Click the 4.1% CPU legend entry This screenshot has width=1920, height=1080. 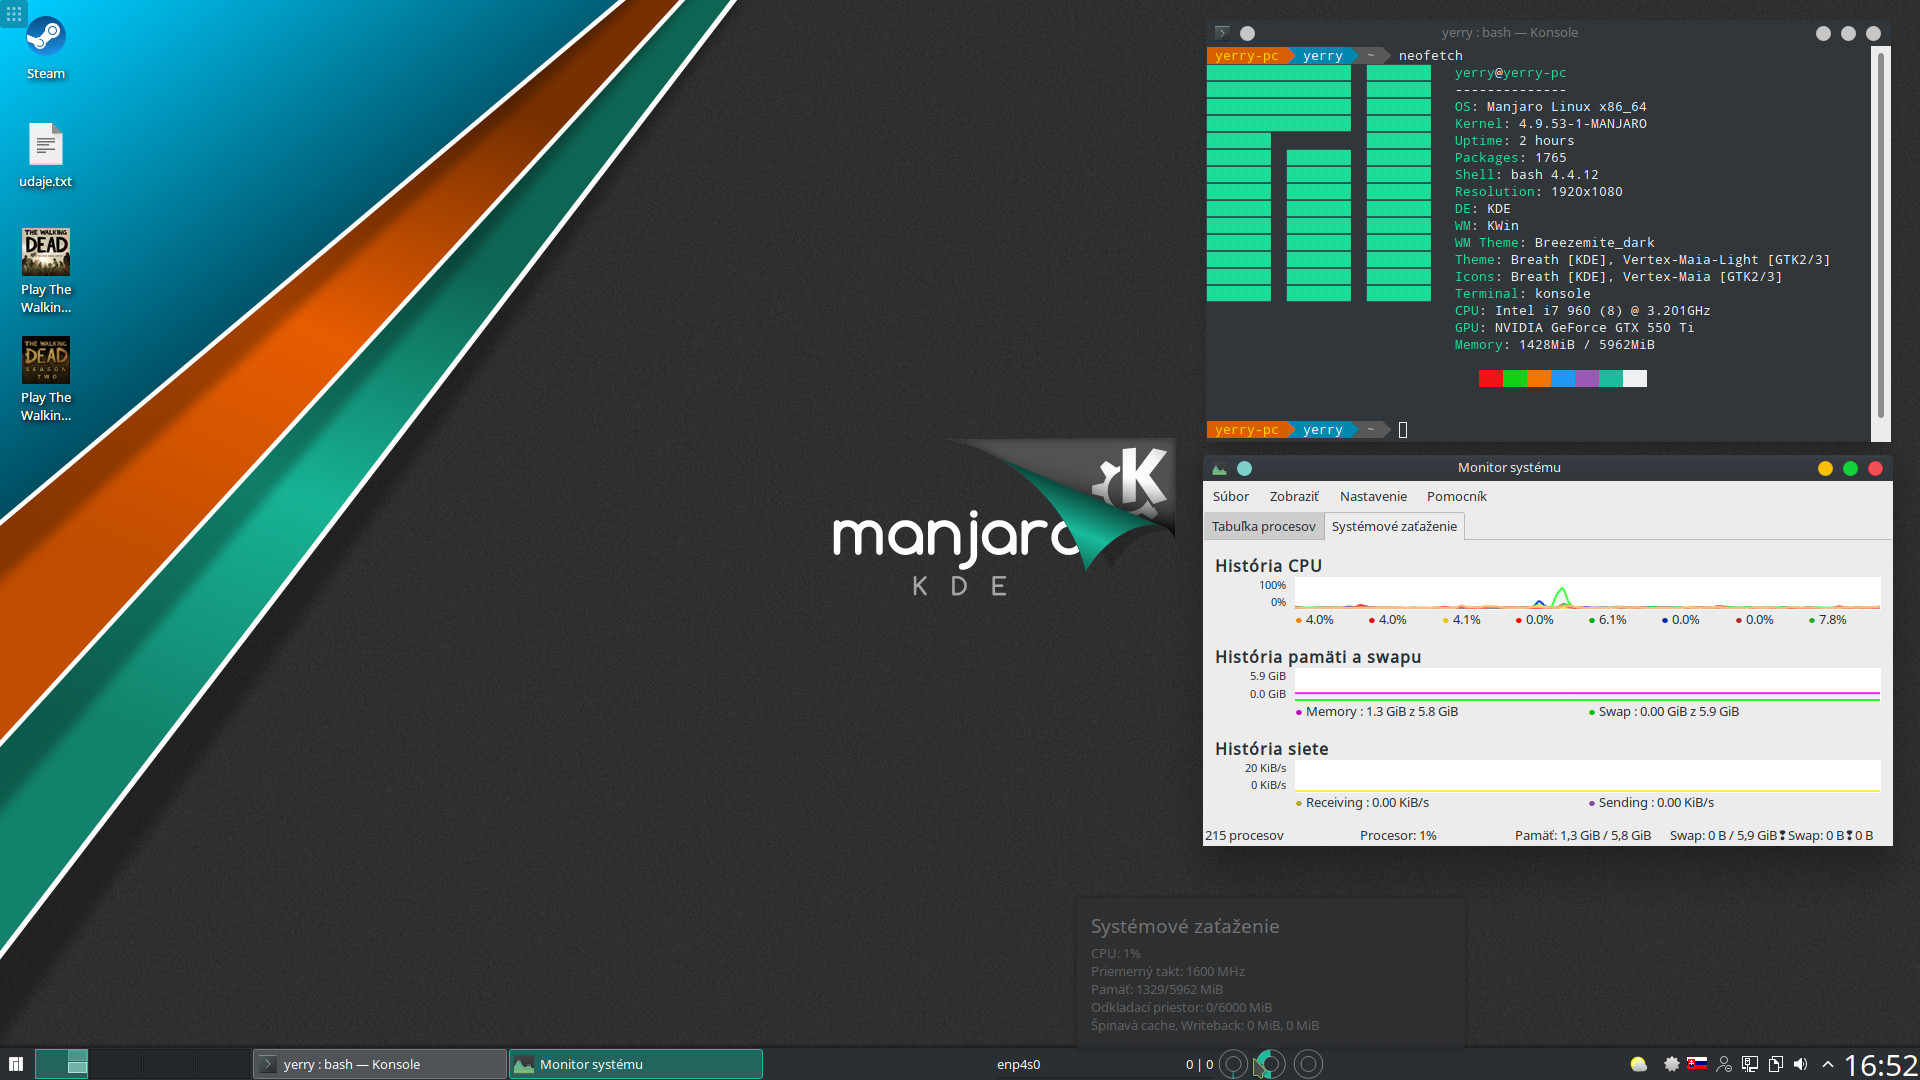[x=1461, y=620]
